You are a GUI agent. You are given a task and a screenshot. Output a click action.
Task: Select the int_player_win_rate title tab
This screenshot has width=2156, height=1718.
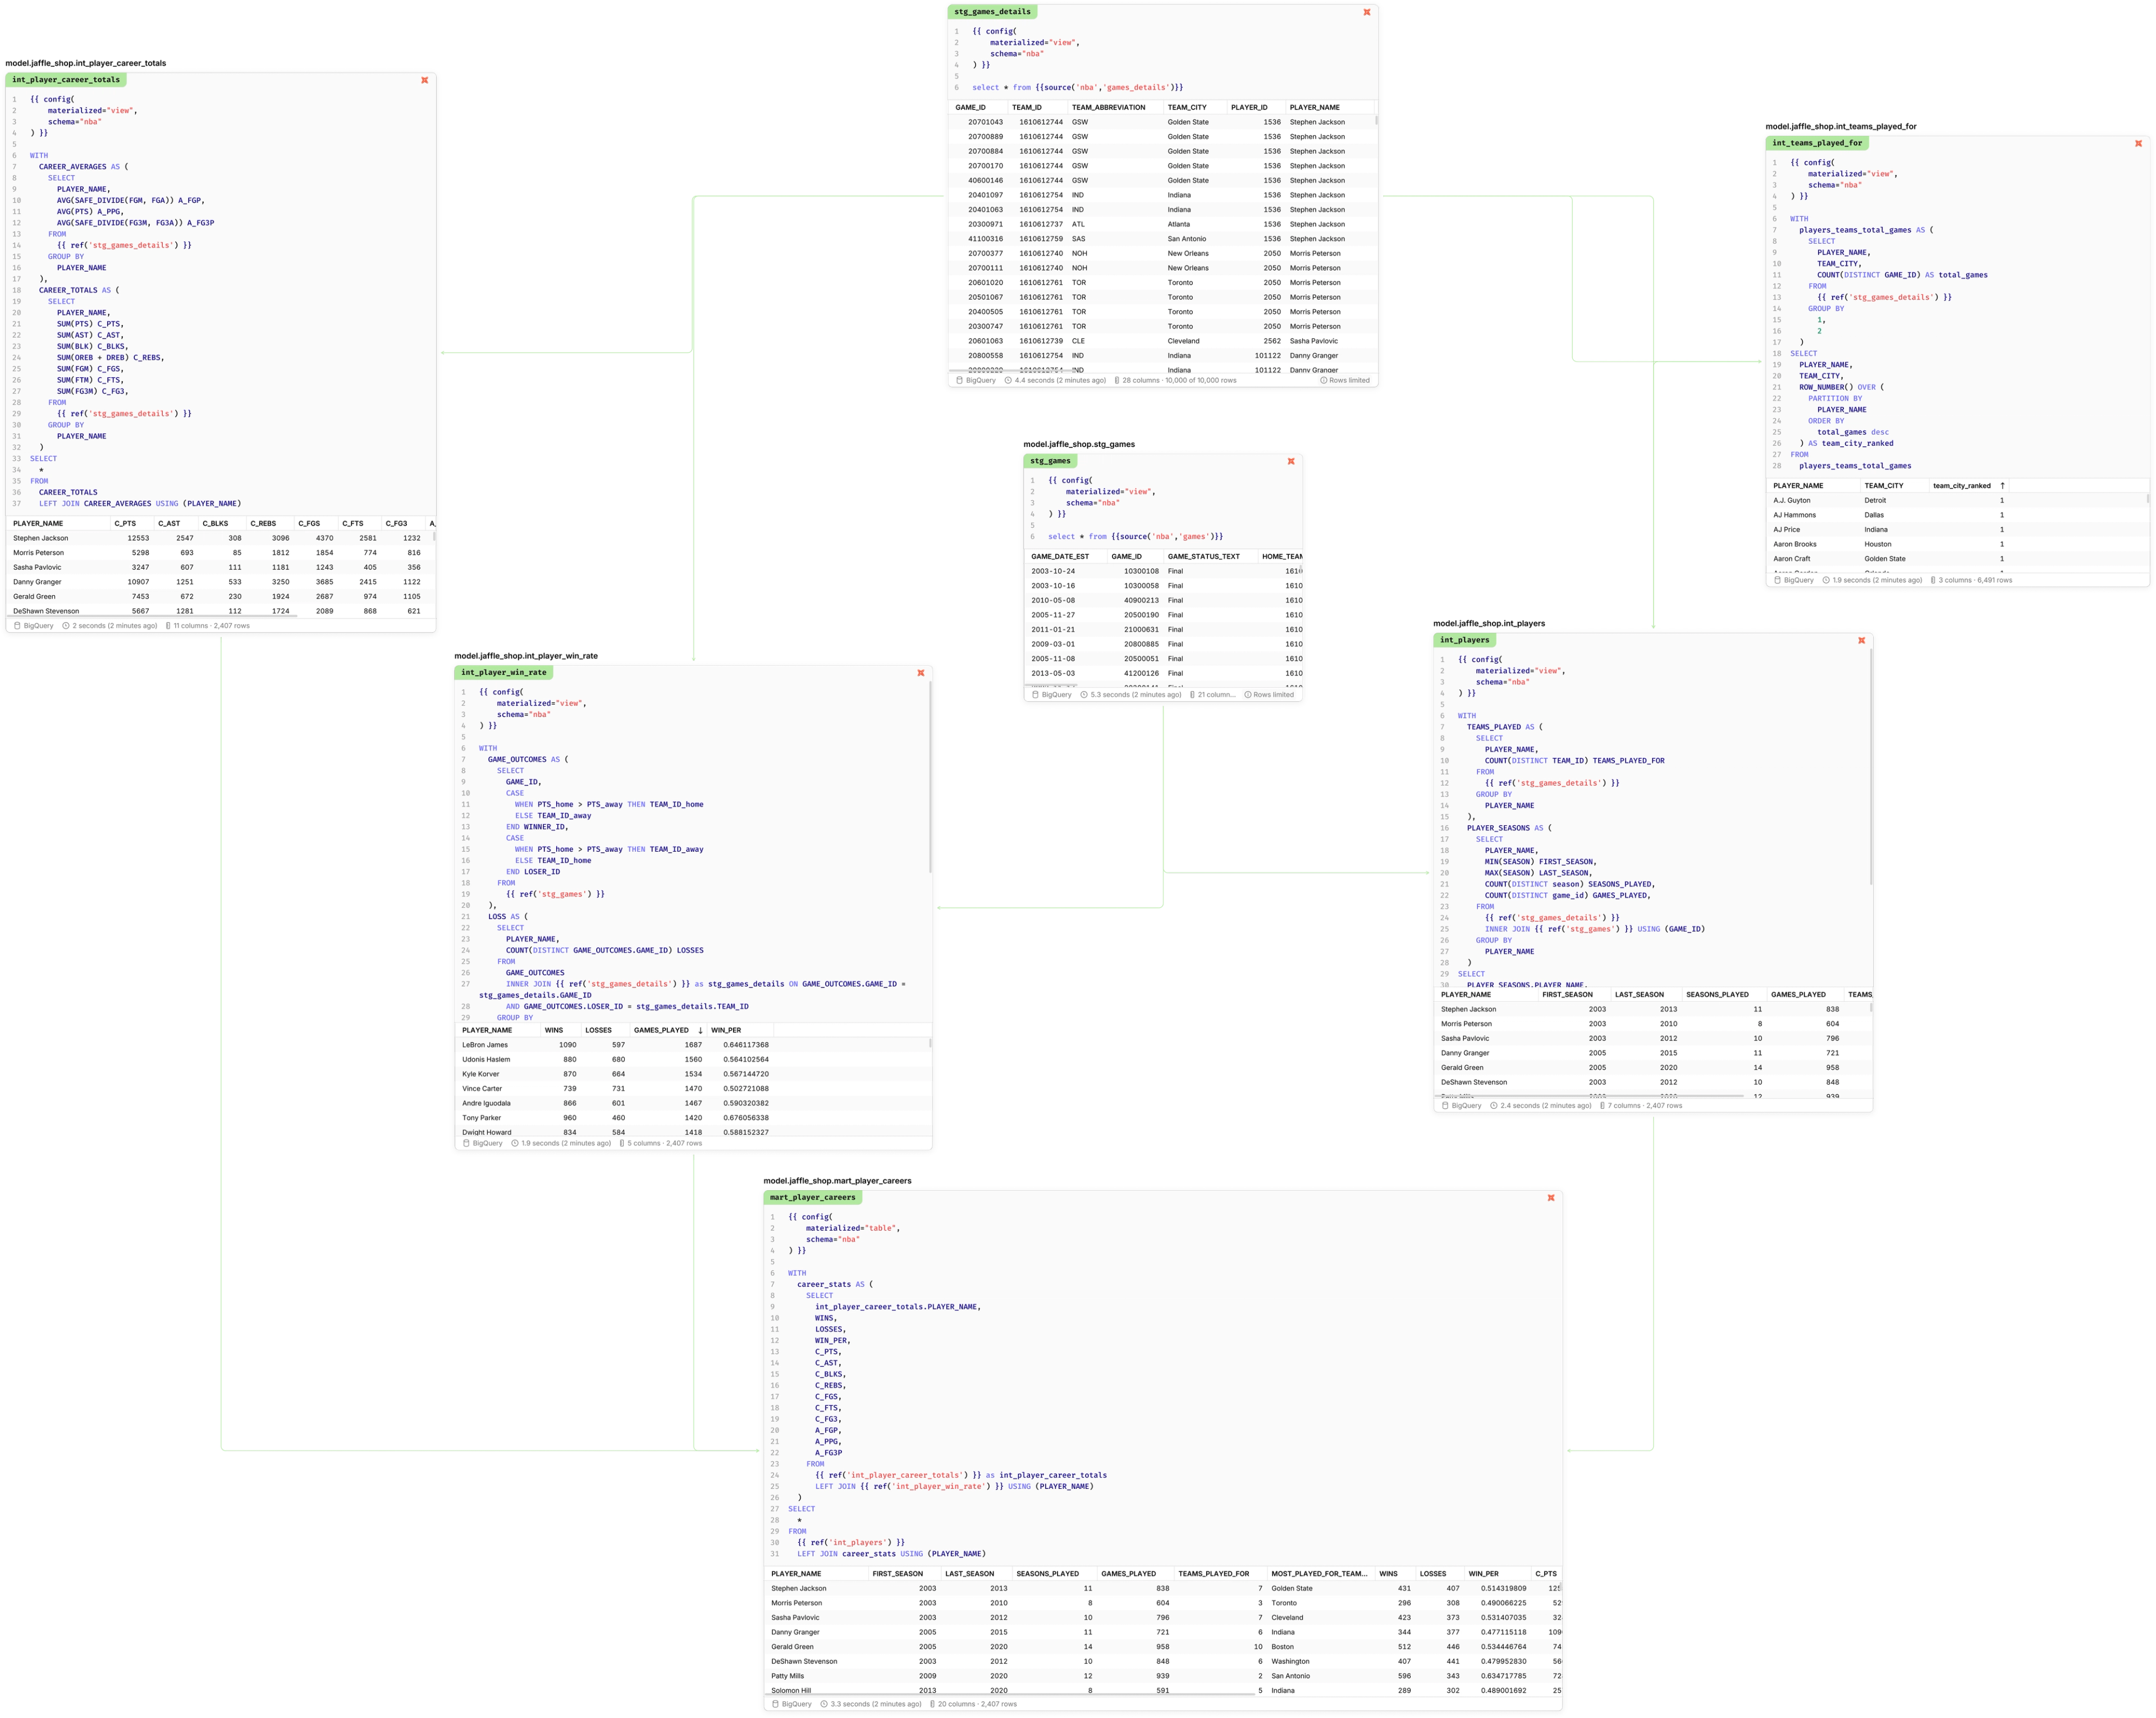pos(504,673)
